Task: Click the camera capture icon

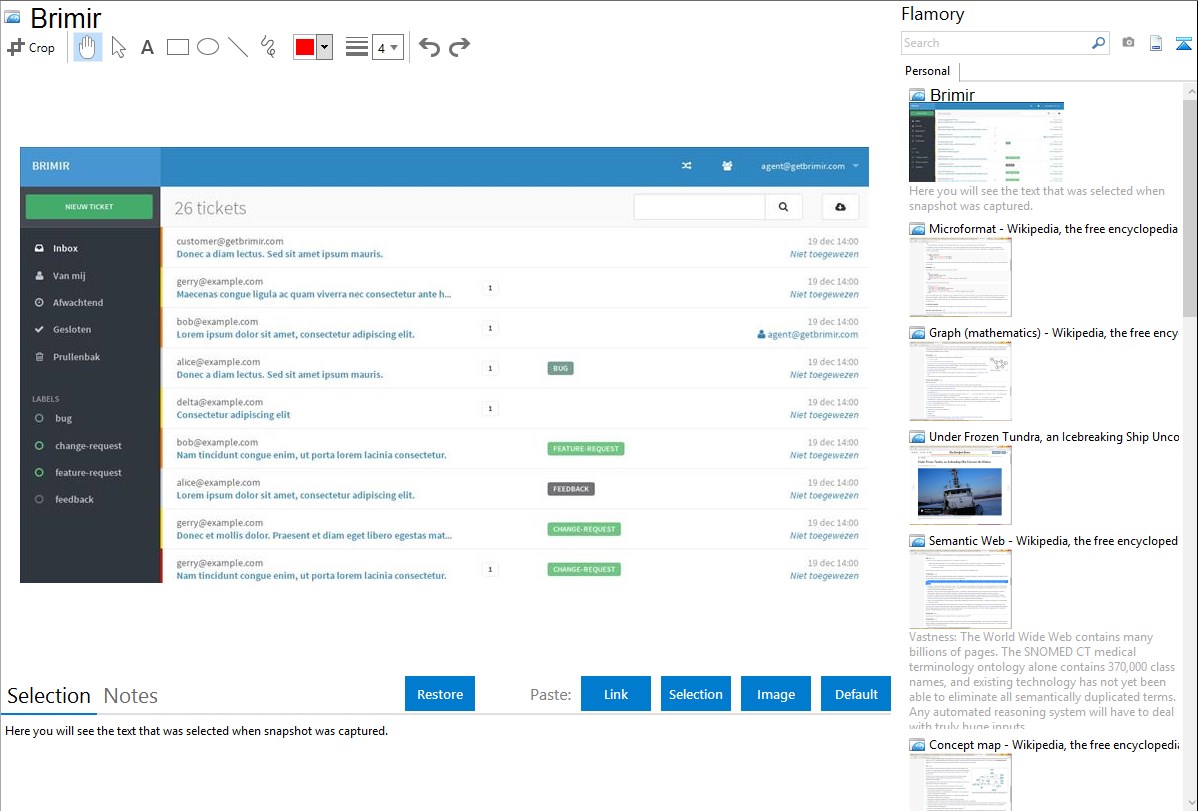Action: [1128, 43]
